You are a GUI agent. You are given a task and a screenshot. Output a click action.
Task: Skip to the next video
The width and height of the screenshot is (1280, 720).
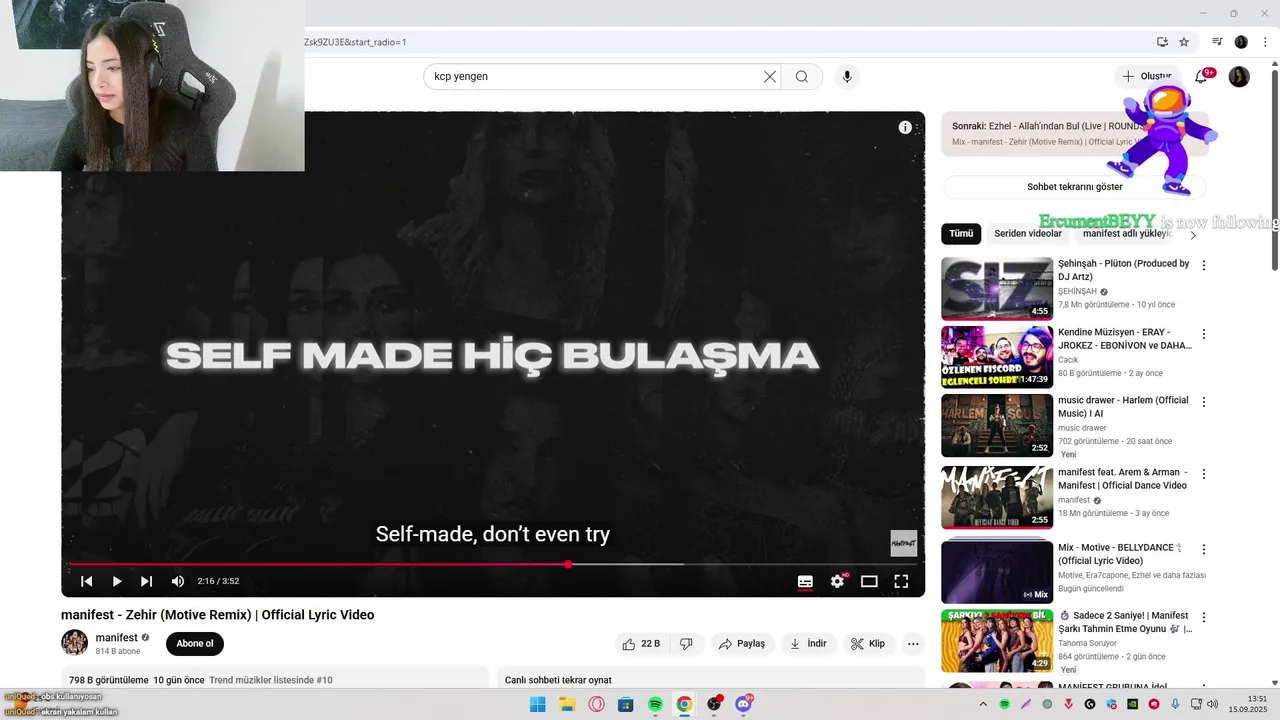147,581
